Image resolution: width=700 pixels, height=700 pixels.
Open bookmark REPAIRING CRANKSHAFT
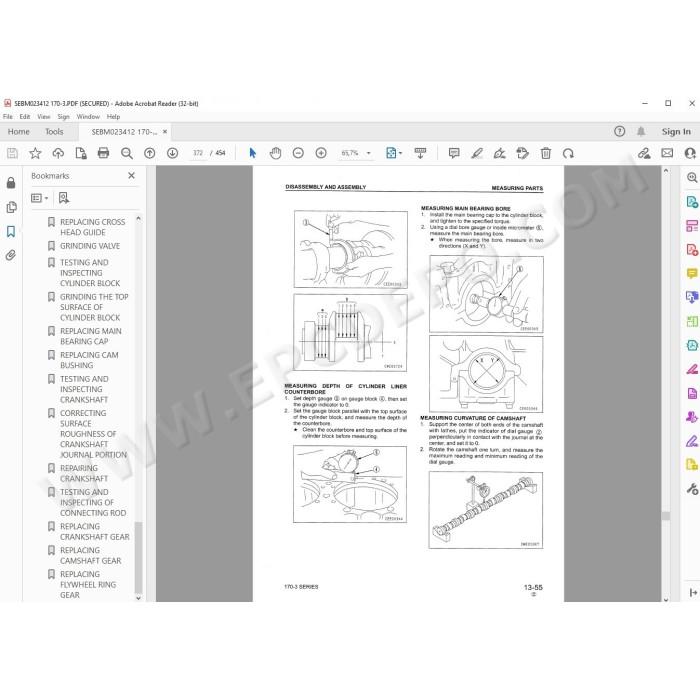[84, 473]
